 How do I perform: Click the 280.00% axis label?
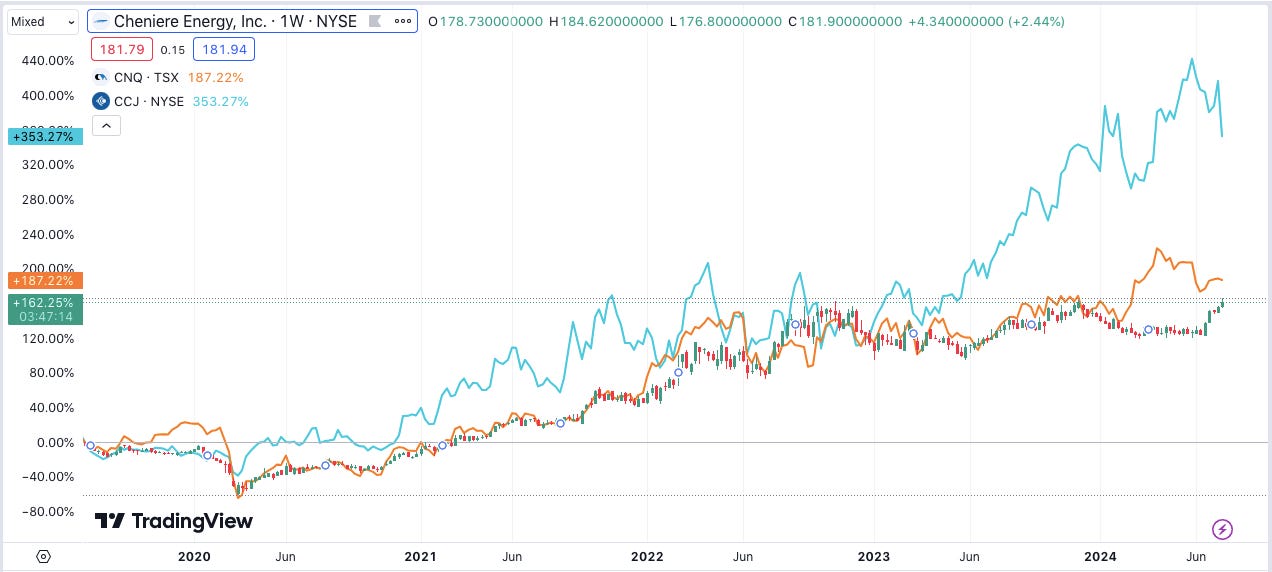pos(47,200)
